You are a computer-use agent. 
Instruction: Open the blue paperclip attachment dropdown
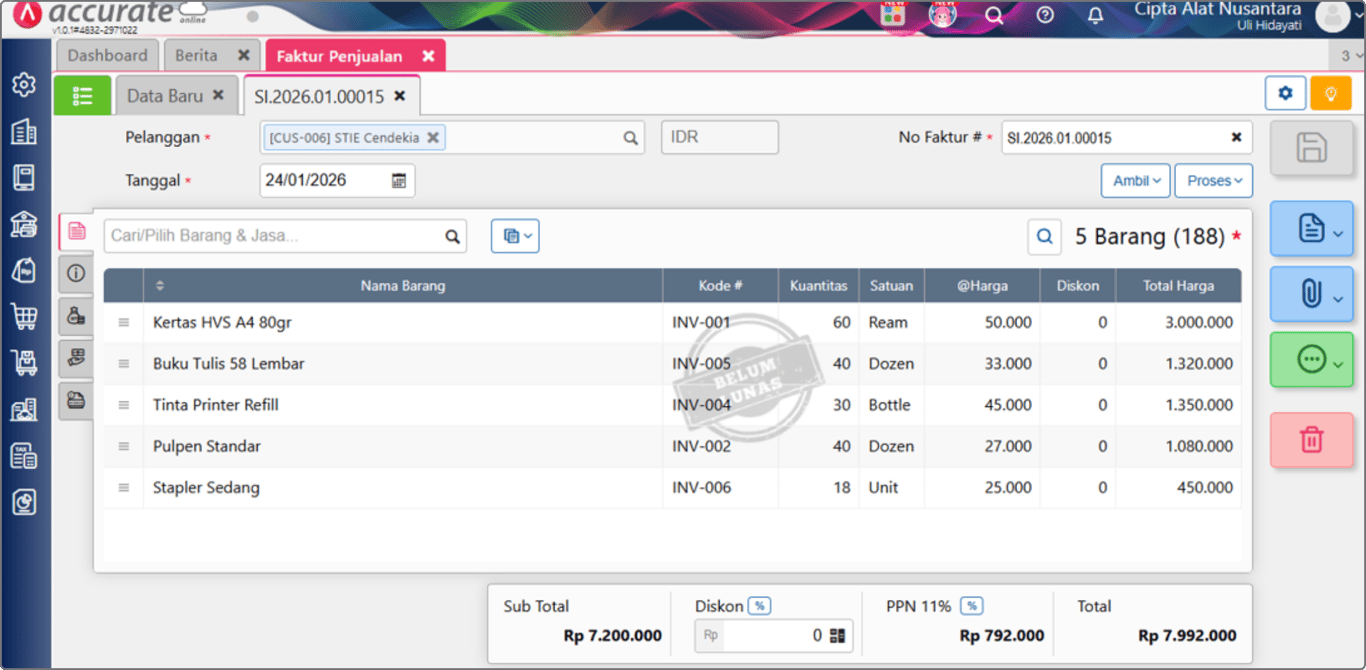coord(1311,294)
